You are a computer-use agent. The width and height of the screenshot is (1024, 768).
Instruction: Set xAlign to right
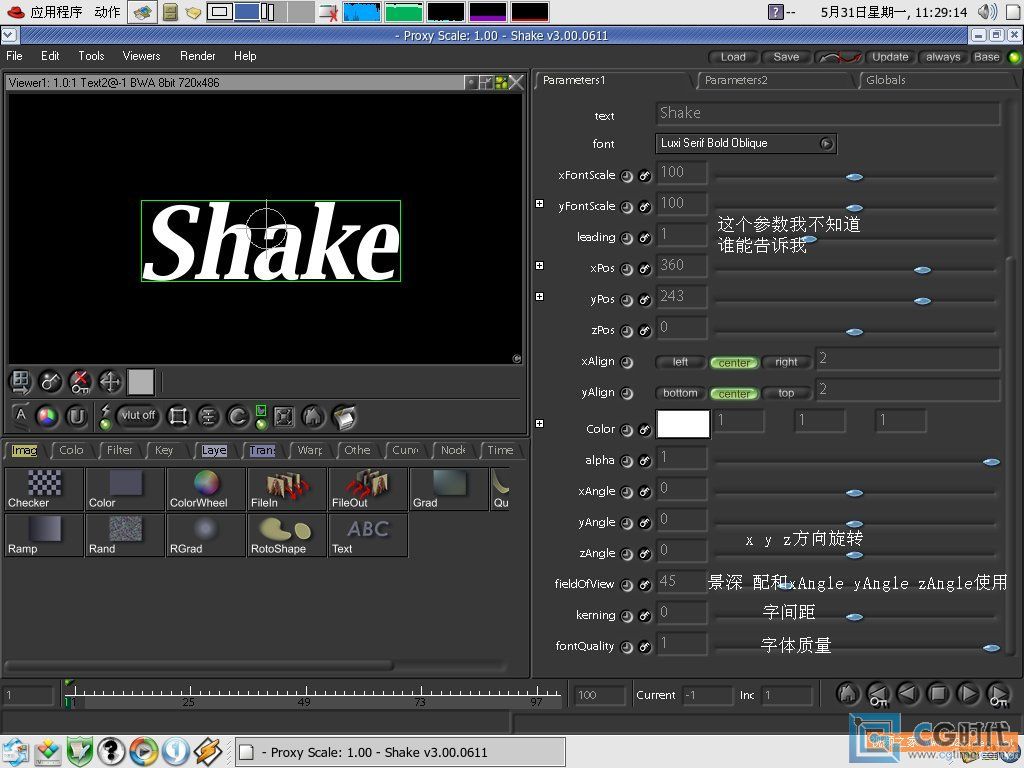(786, 362)
